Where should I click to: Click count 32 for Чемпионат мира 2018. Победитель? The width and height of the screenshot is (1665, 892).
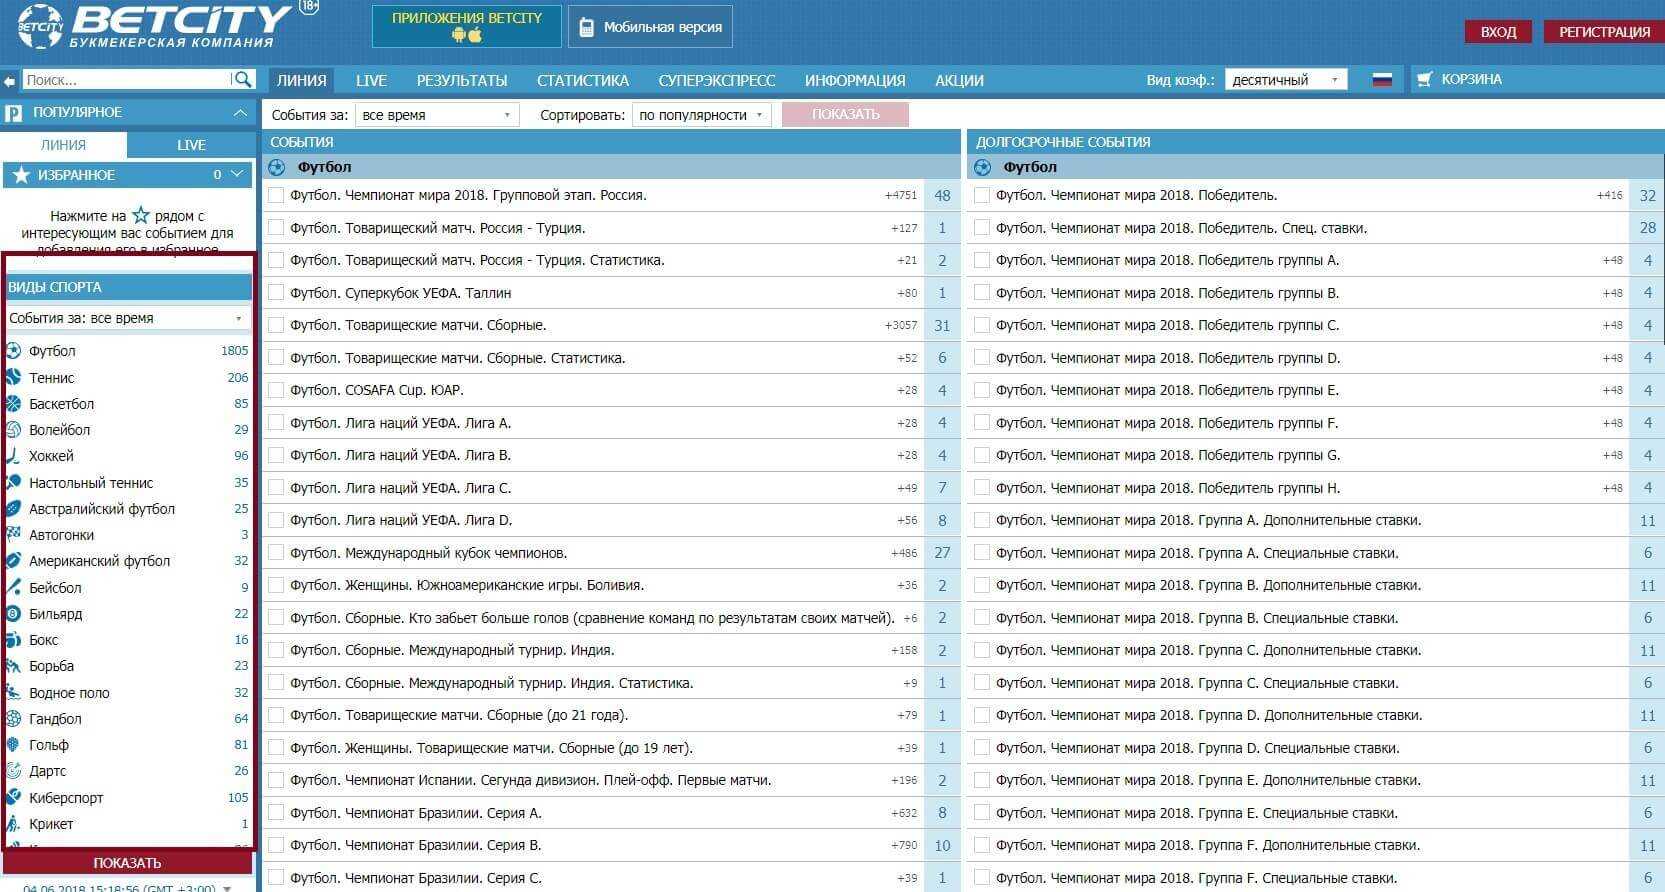tap(1647, 196)
